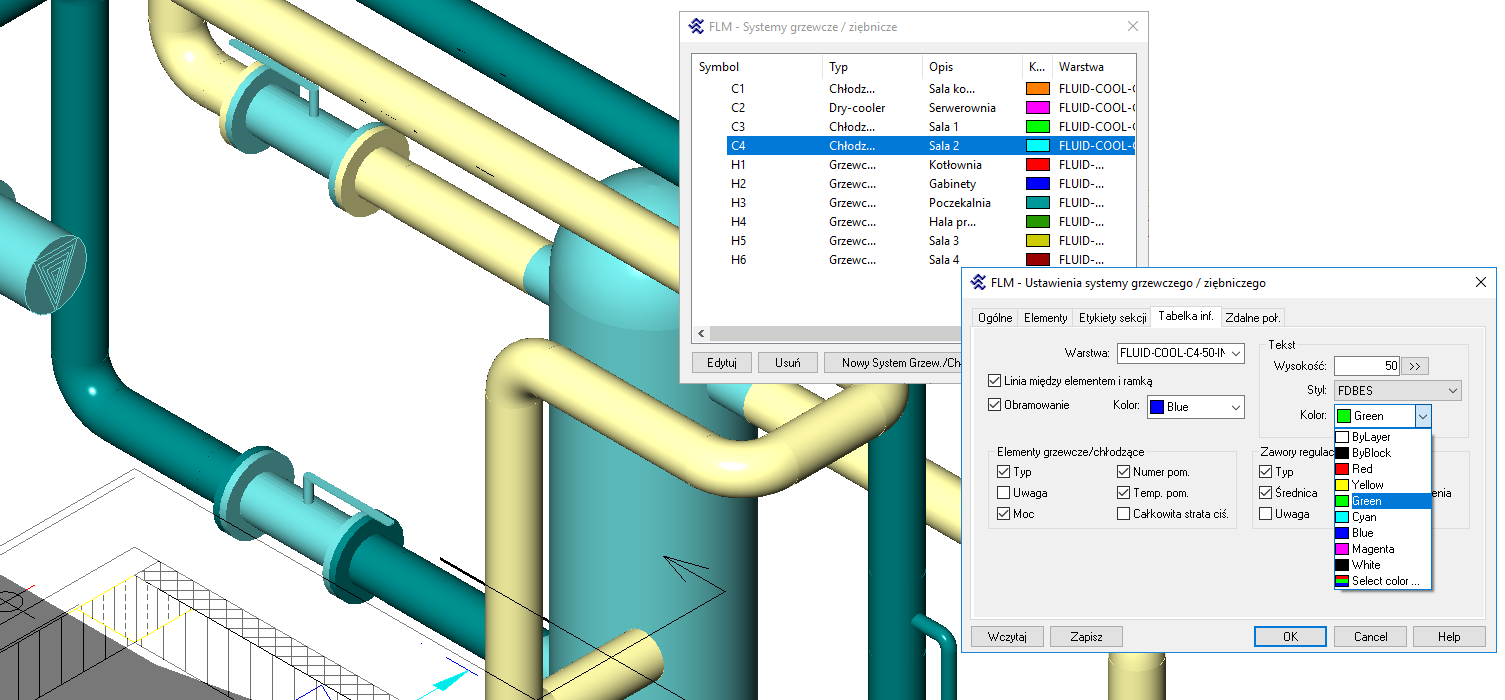Open the Etykiety sekcji tab
Viewport: 1505px width, 700px height.
[1112, 318]
